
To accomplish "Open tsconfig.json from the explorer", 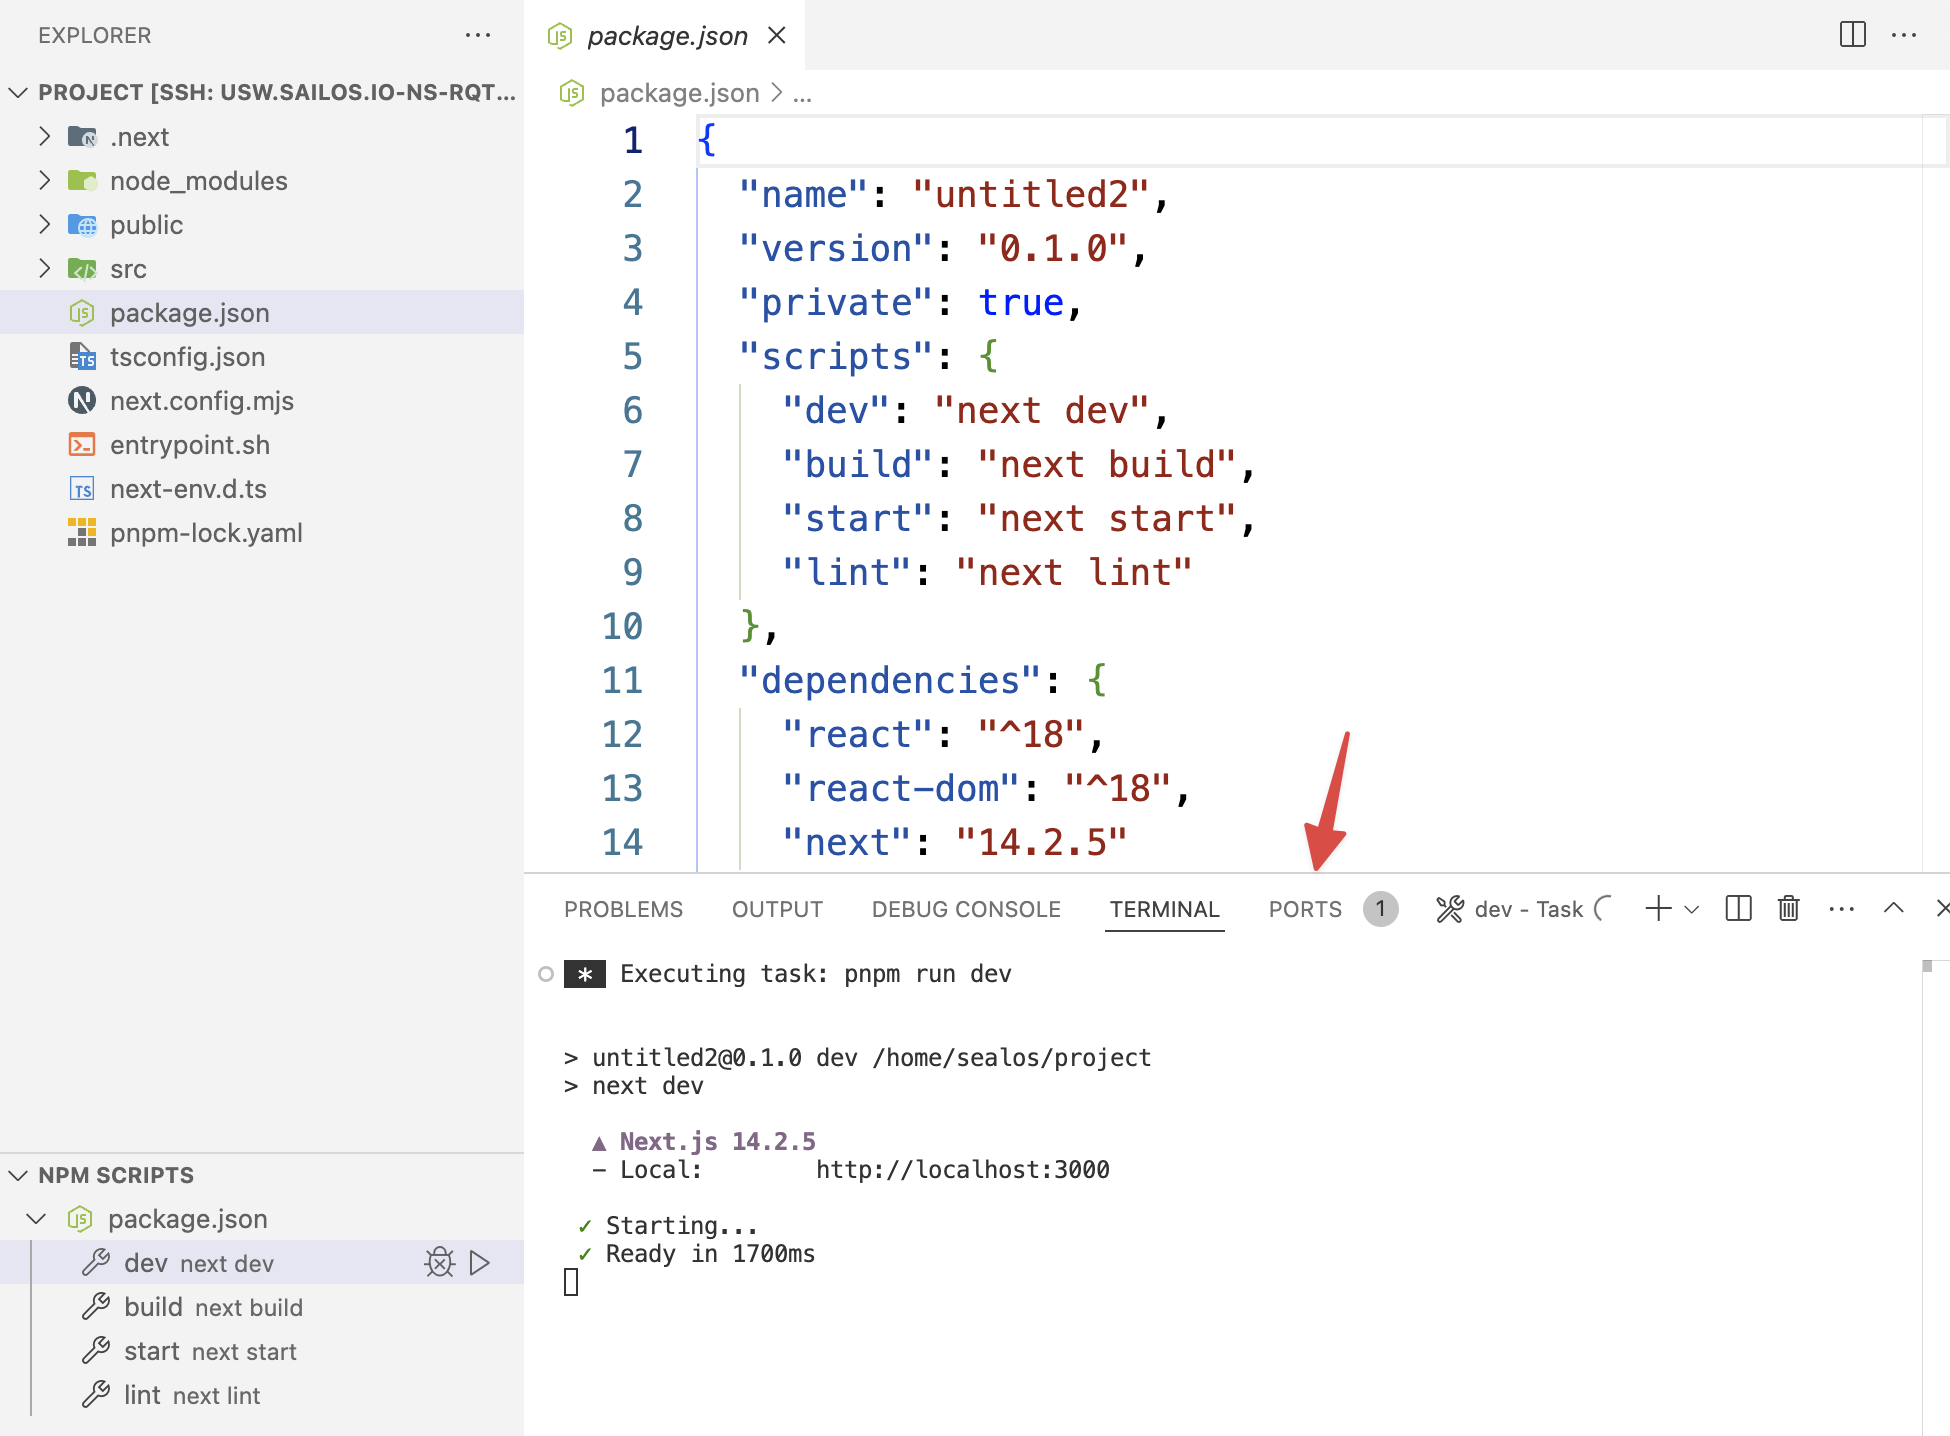I will (187, 357).
